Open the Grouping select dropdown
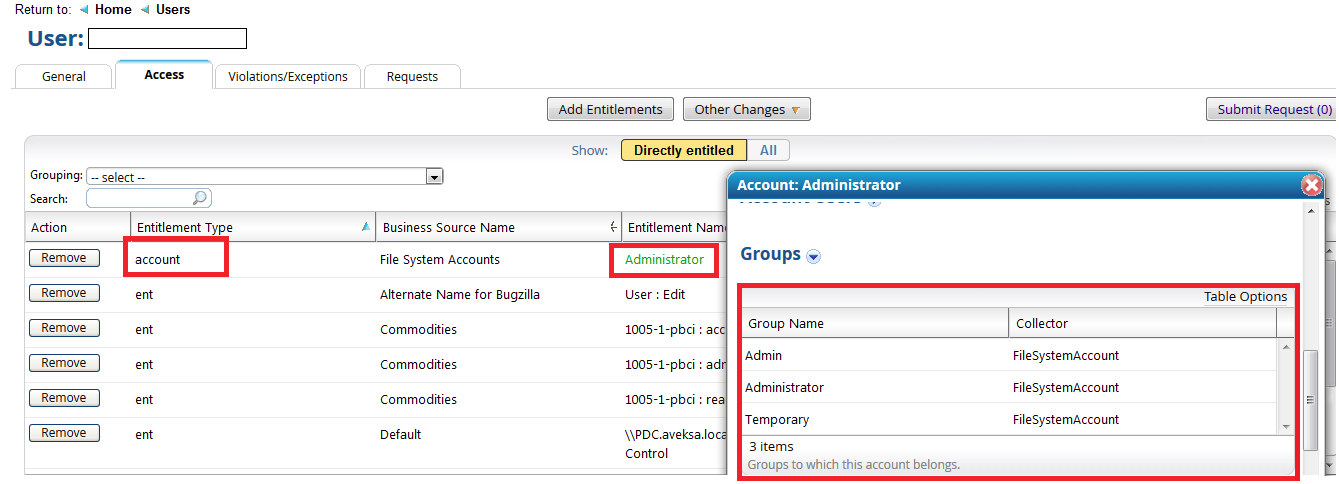 [434, 177]
